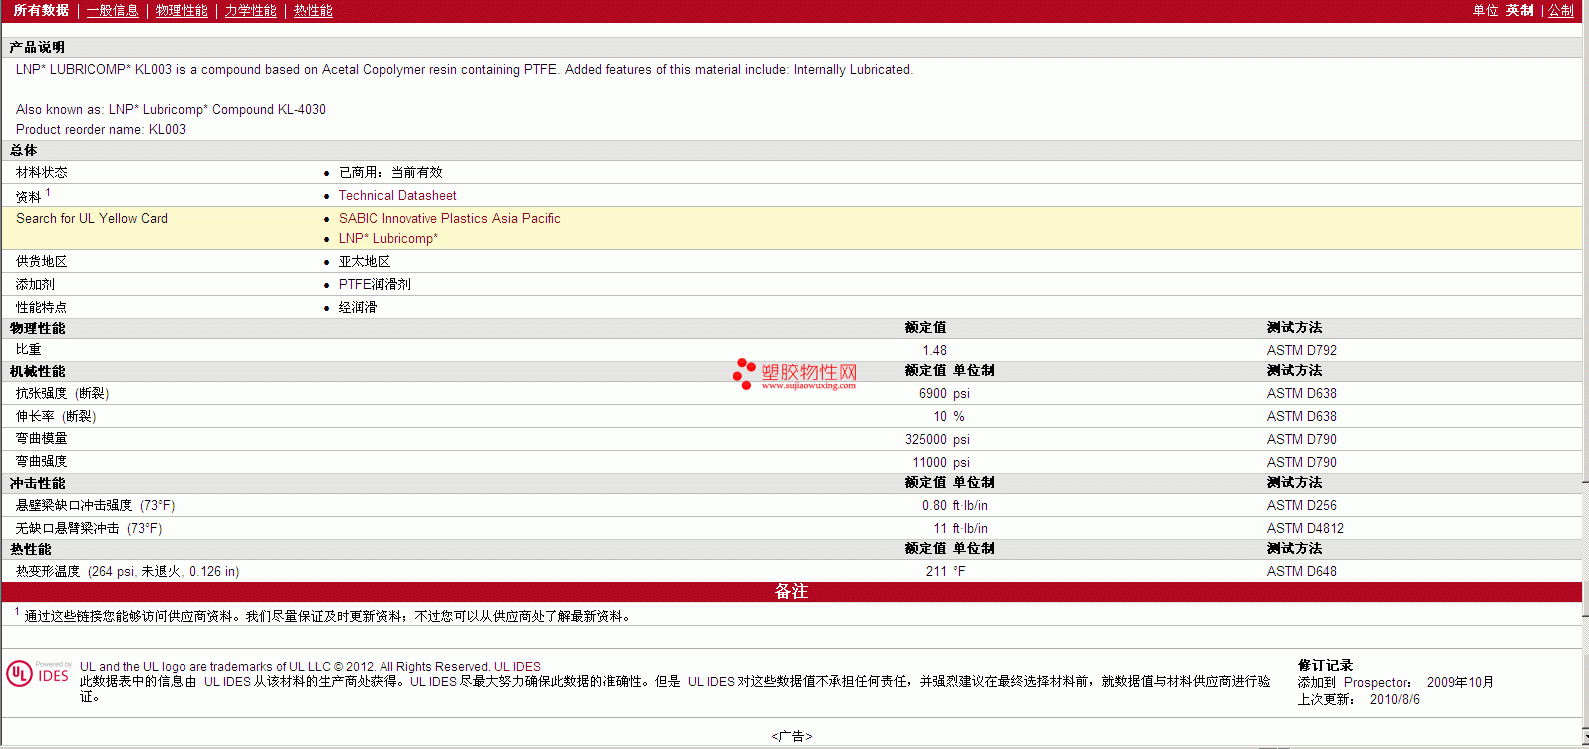
Task: Click the UL IDES logo icon
Action: tap(39, 673)
